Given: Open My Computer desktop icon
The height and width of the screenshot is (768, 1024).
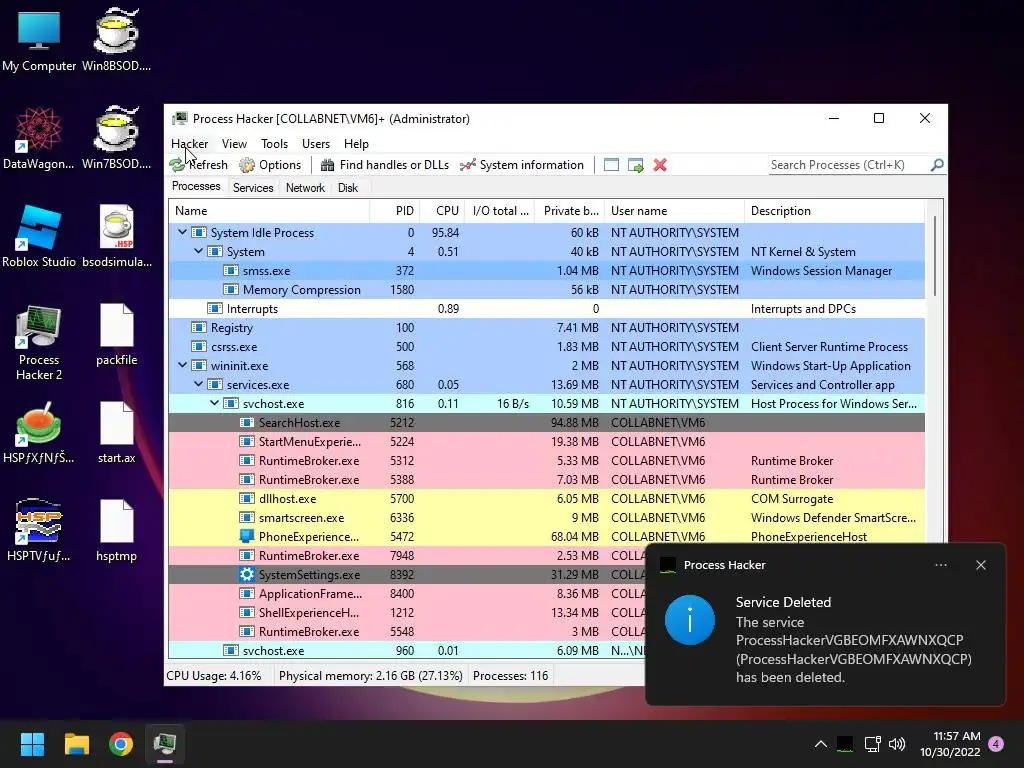Looking at the screenshot, I should point(39,40).
